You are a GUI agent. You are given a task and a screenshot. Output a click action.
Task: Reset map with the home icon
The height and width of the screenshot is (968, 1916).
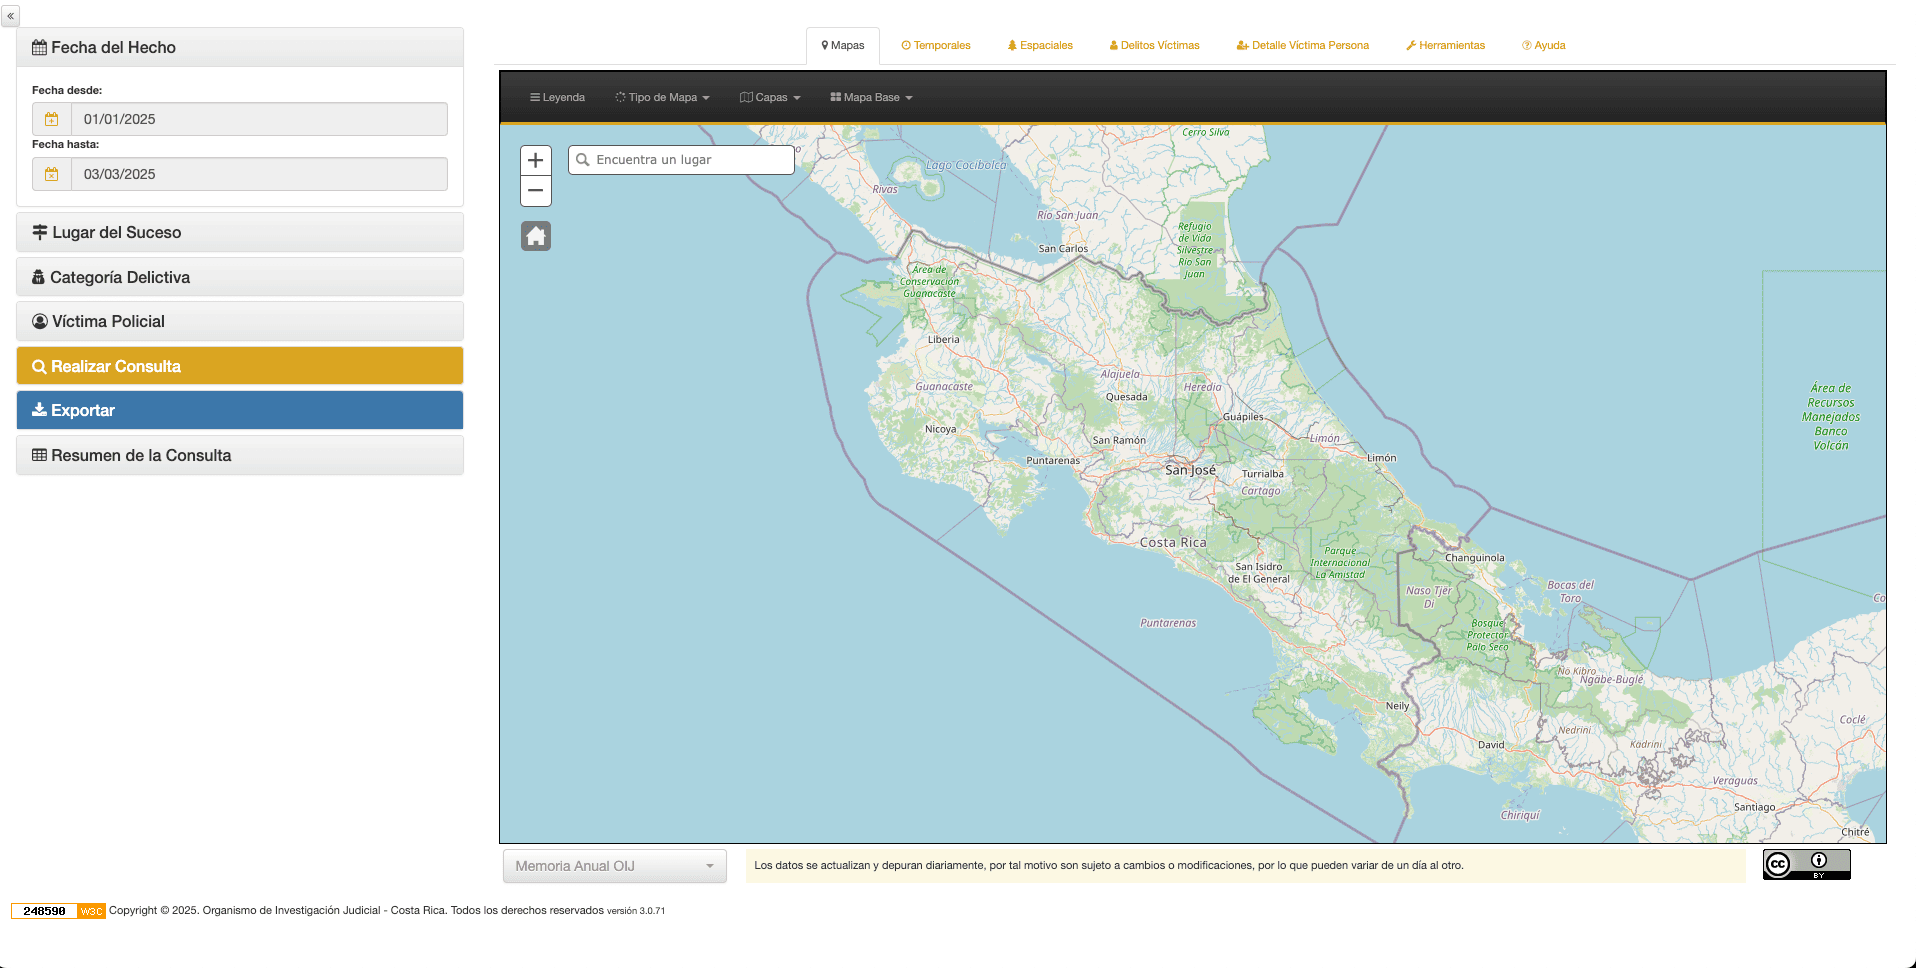[x=536, y=236]
